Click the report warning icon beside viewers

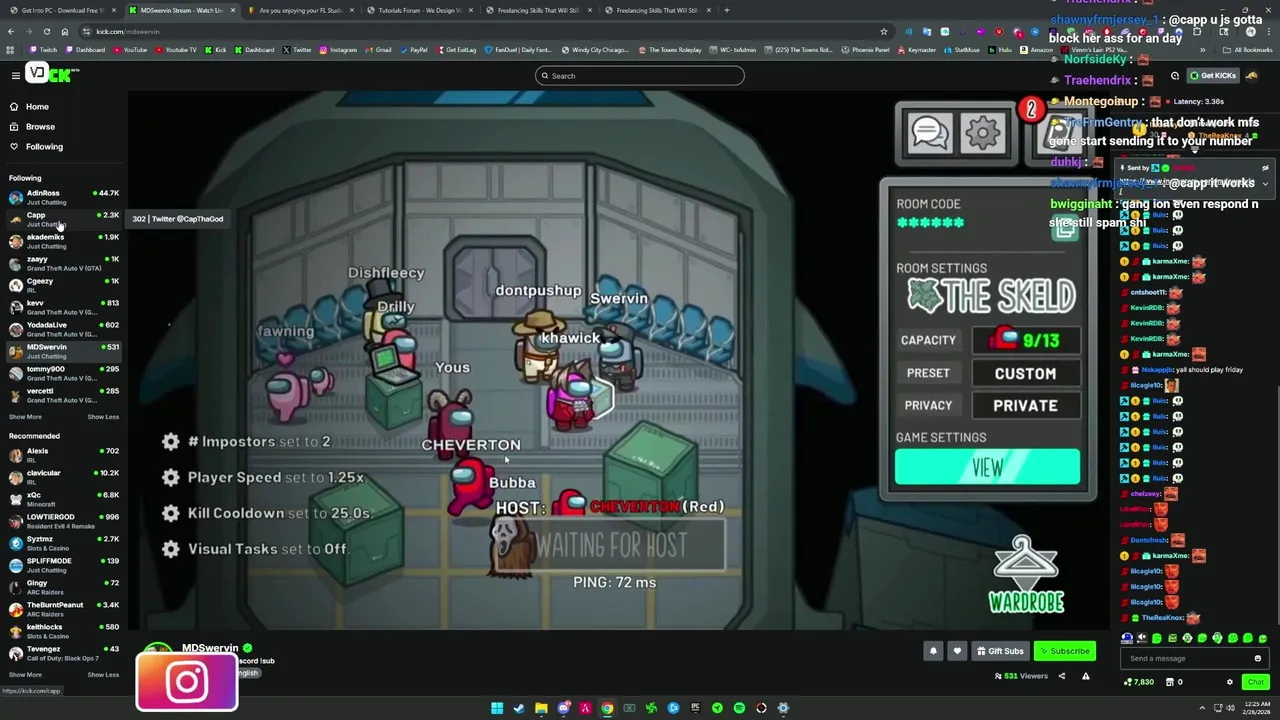(x=1085, y=676)
